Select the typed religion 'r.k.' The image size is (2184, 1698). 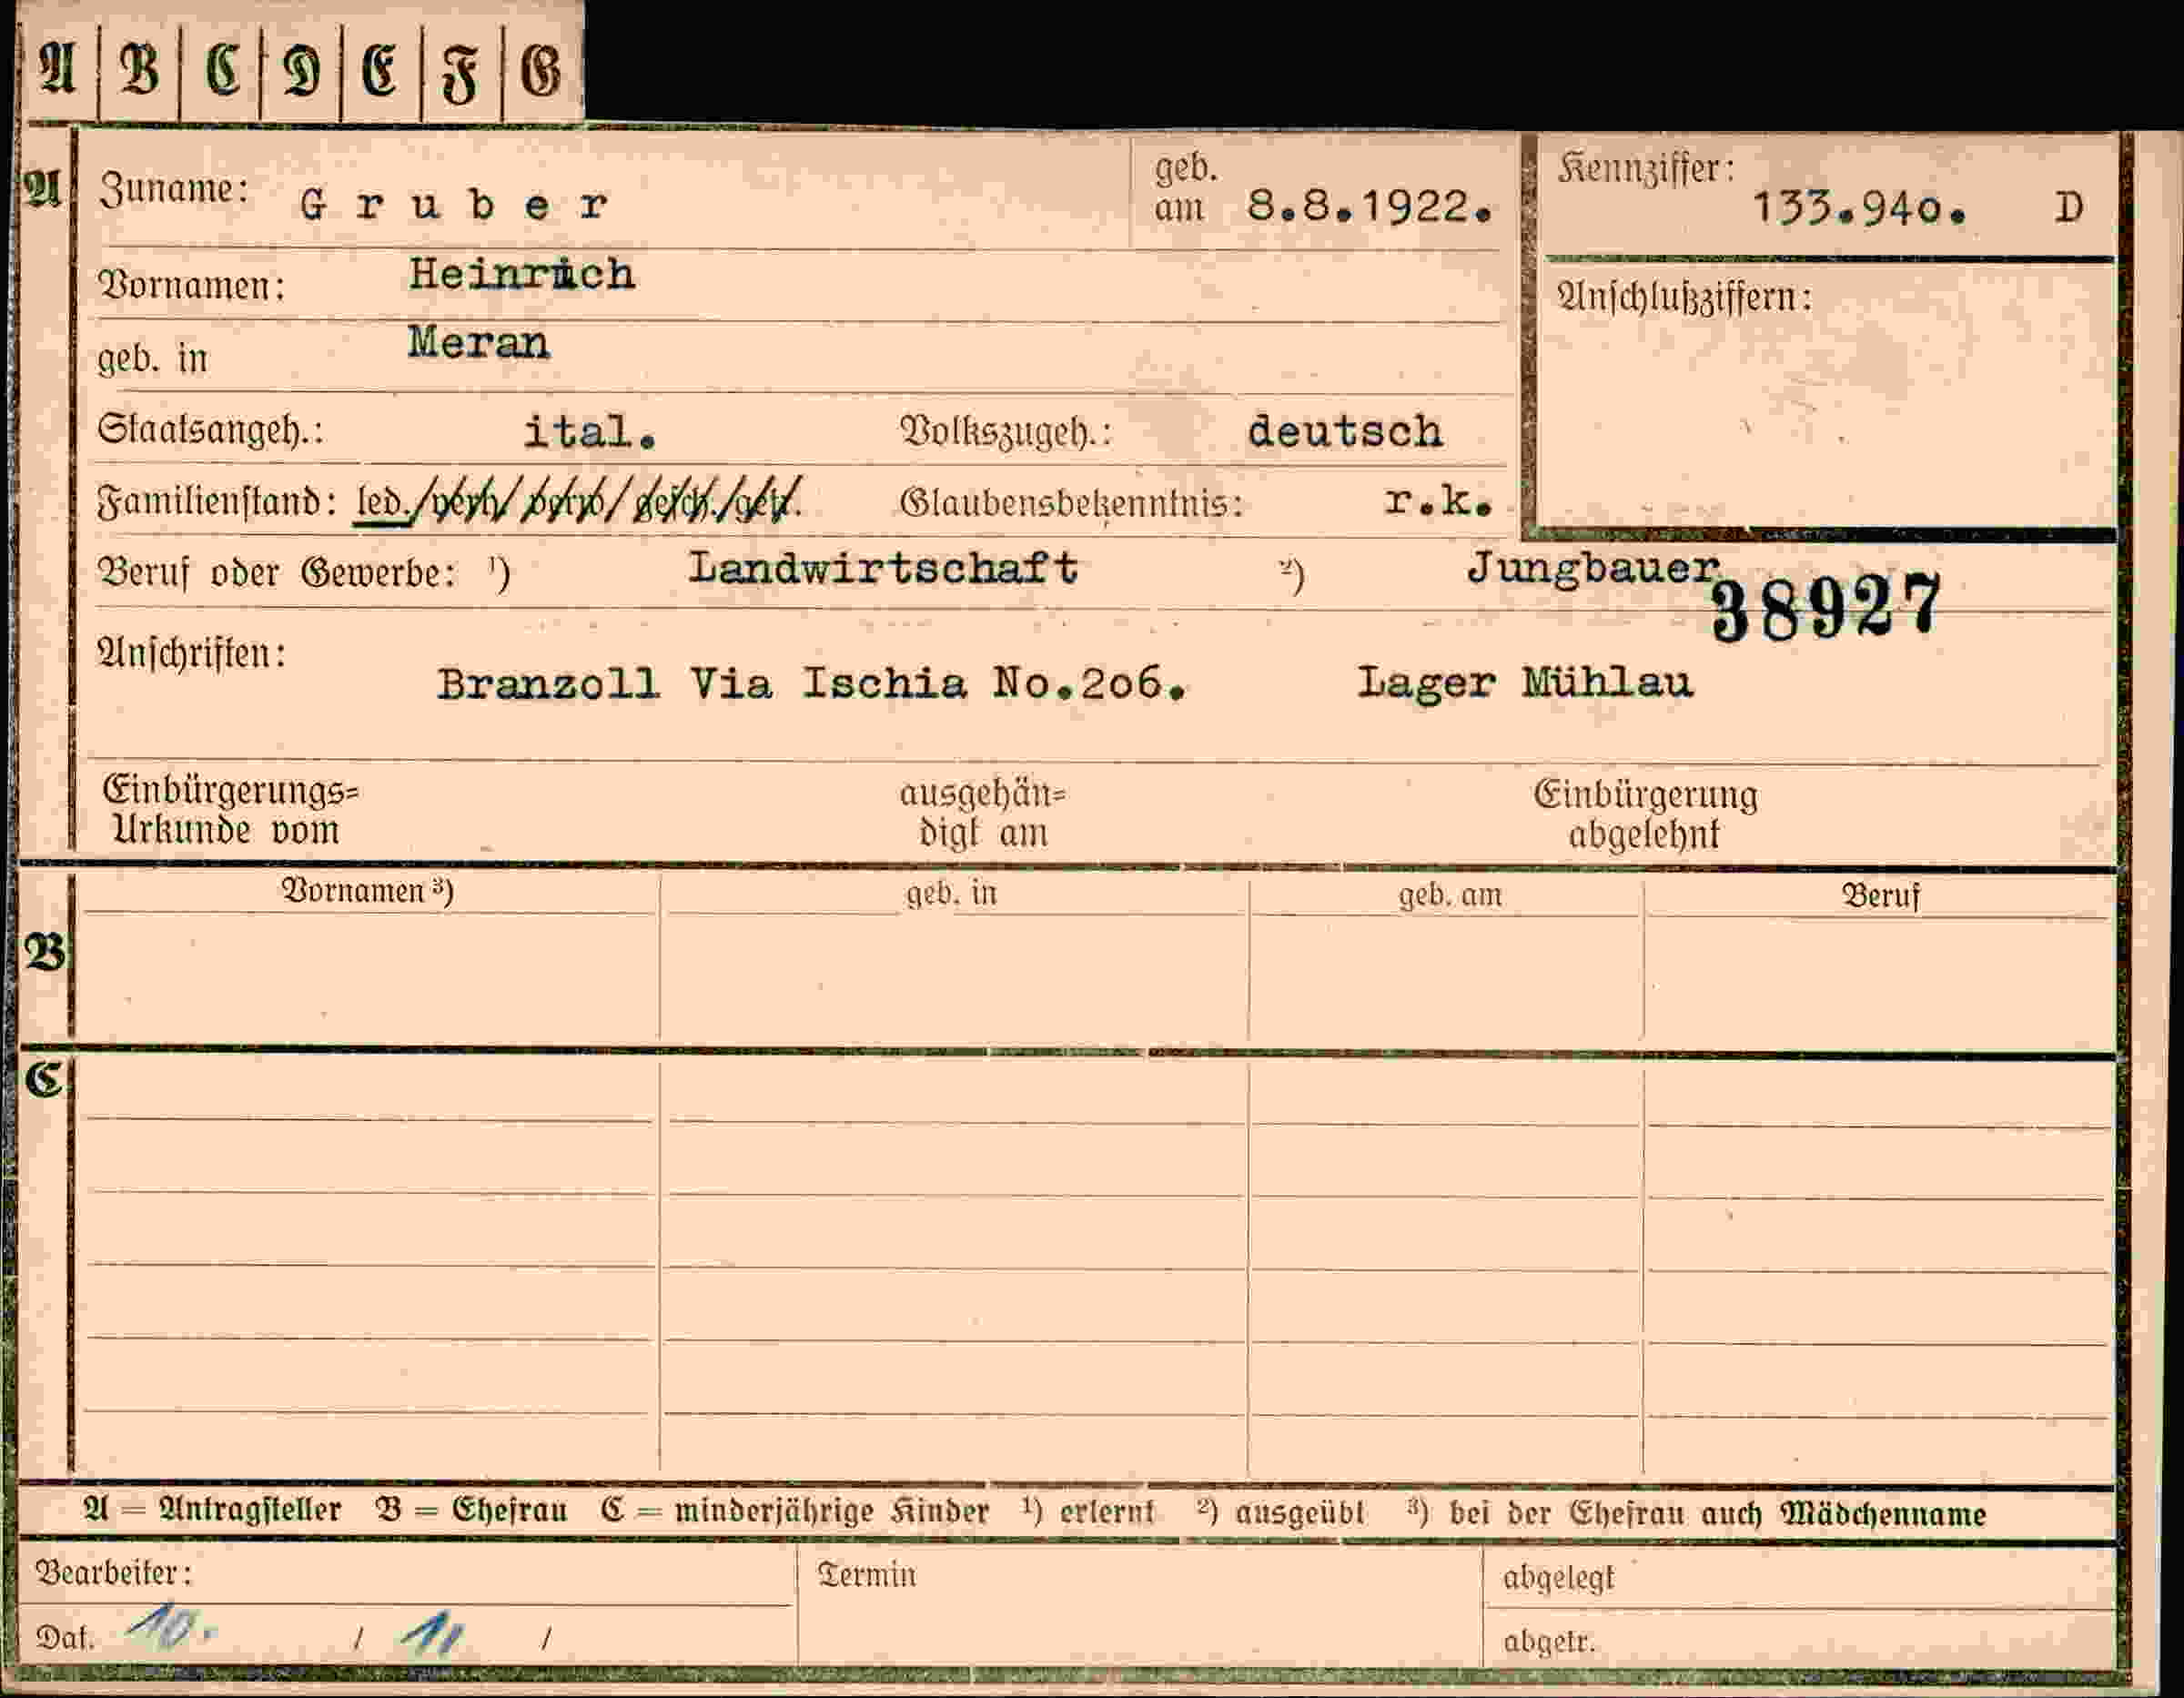[1439, 502]
